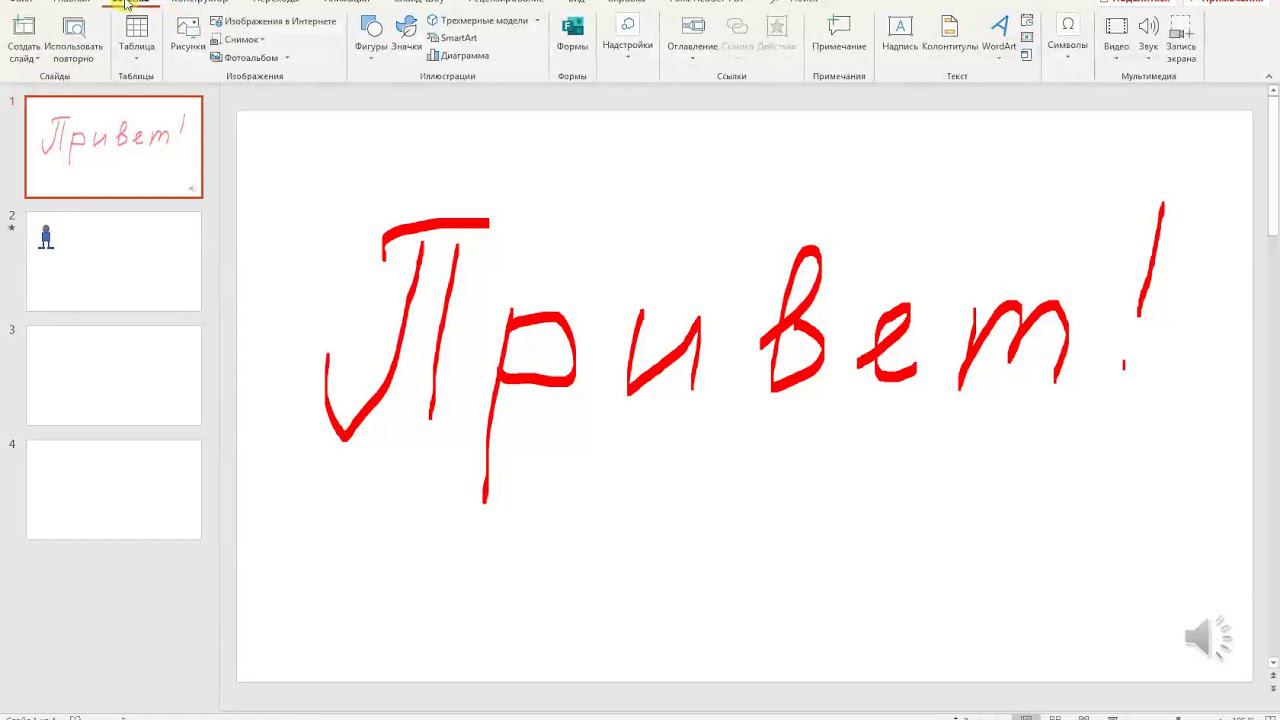Click the Значки (Icons) button
The image size is (1280, 720).
click(x=406, y=34)
